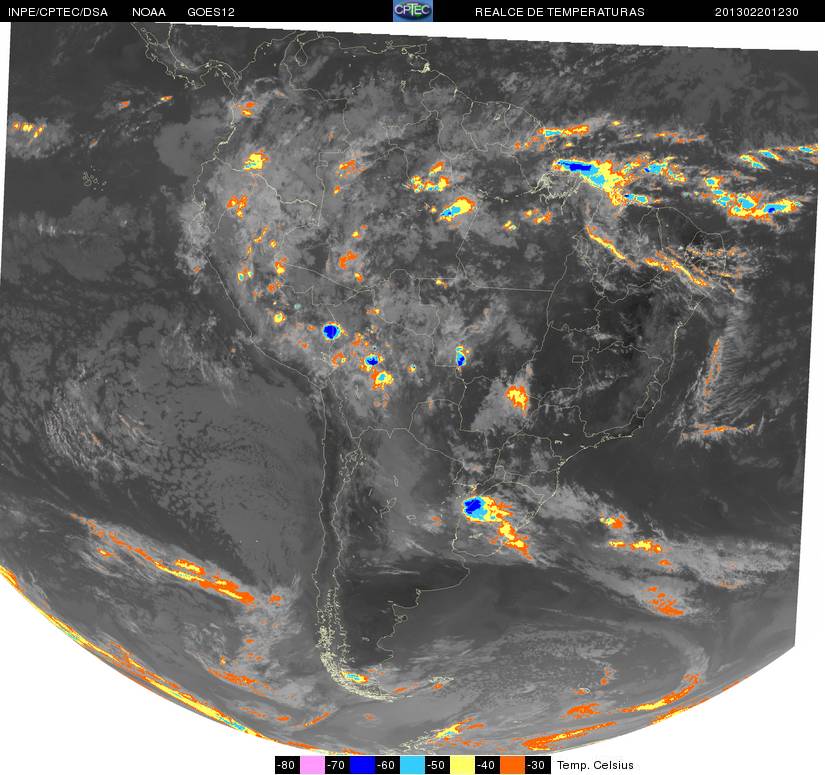Select the pink -80 to -70 legend swatch
Viewport: 825px width, 775px height.
[311, 764]
